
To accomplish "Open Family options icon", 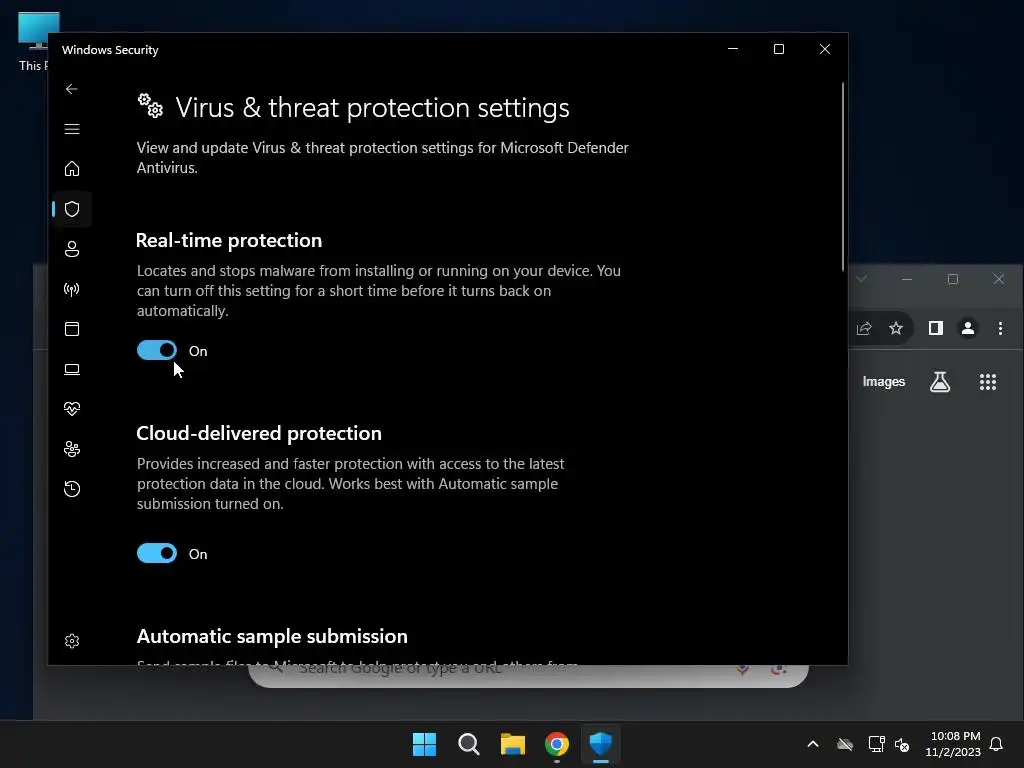I will pyautogui.click(x=72, y=449).
